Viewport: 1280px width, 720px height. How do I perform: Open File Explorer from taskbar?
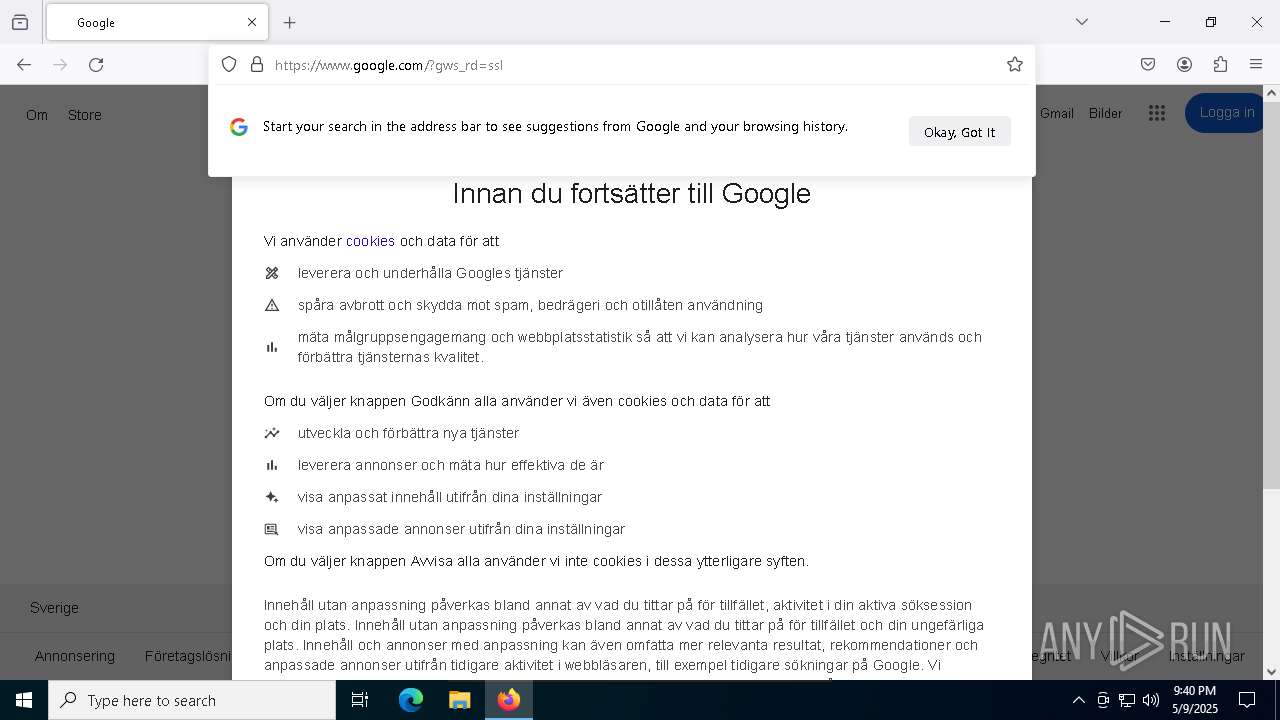point(459,700)
